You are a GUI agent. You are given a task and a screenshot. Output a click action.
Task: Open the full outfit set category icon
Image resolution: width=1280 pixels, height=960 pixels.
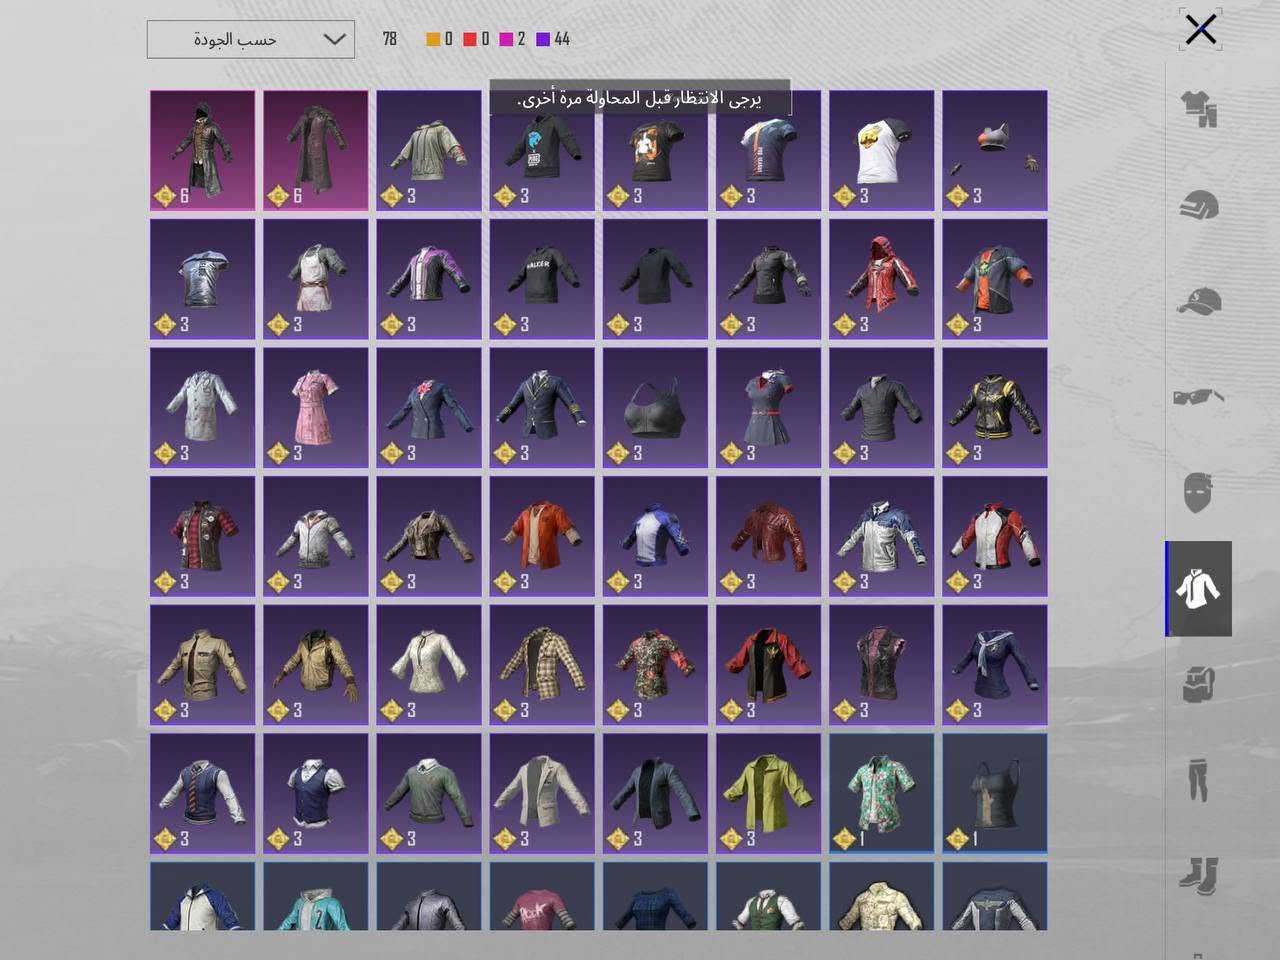click(1198, 109)
